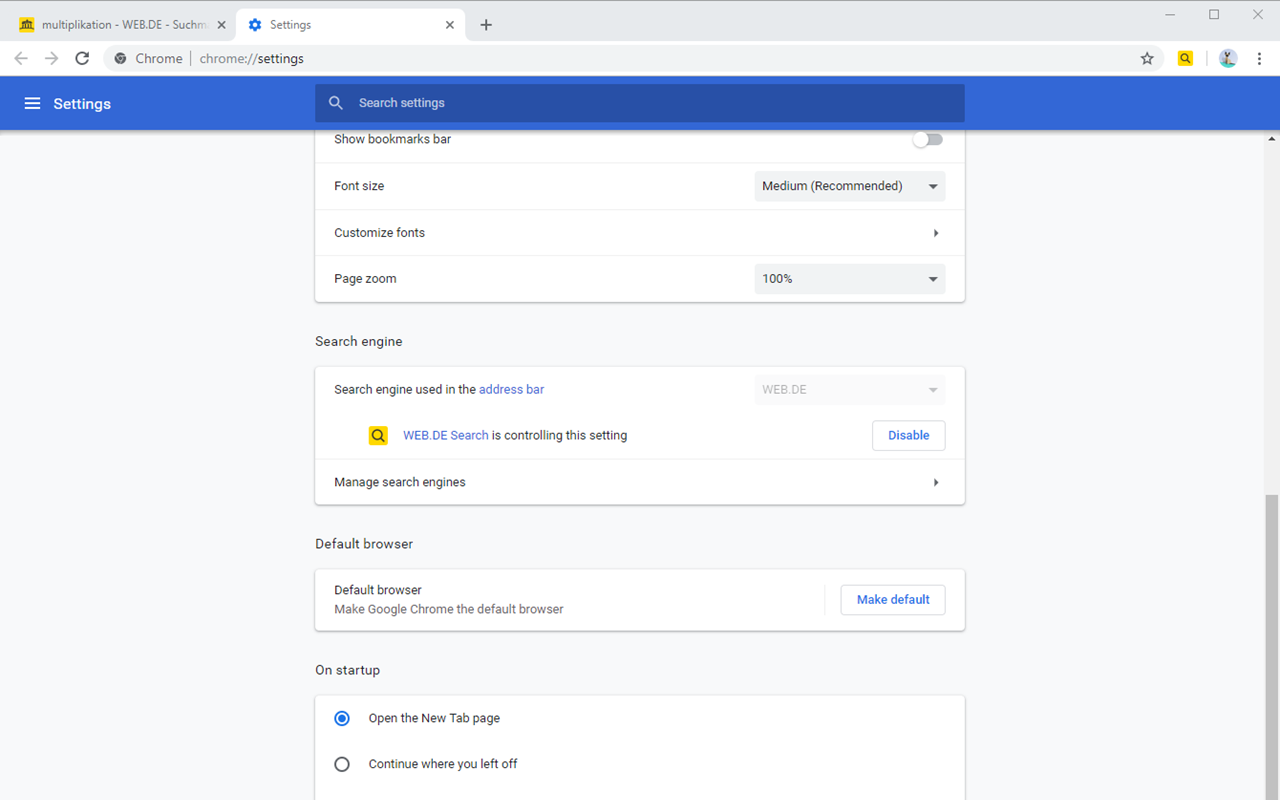Image resolution: width=1280 pixels, height=800 pixels.
Task: Click the magnifier icon in search settings
Action: (x=336, y=103)
